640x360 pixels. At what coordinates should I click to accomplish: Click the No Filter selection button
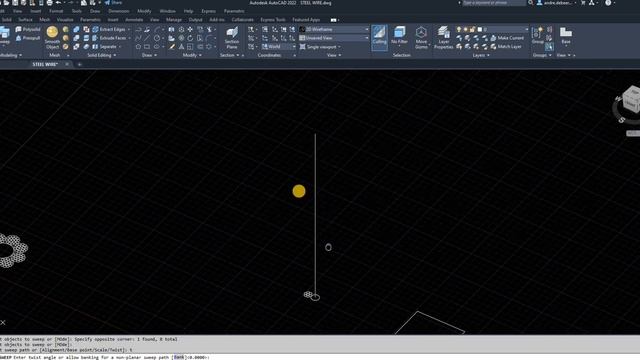click(399, 36)
